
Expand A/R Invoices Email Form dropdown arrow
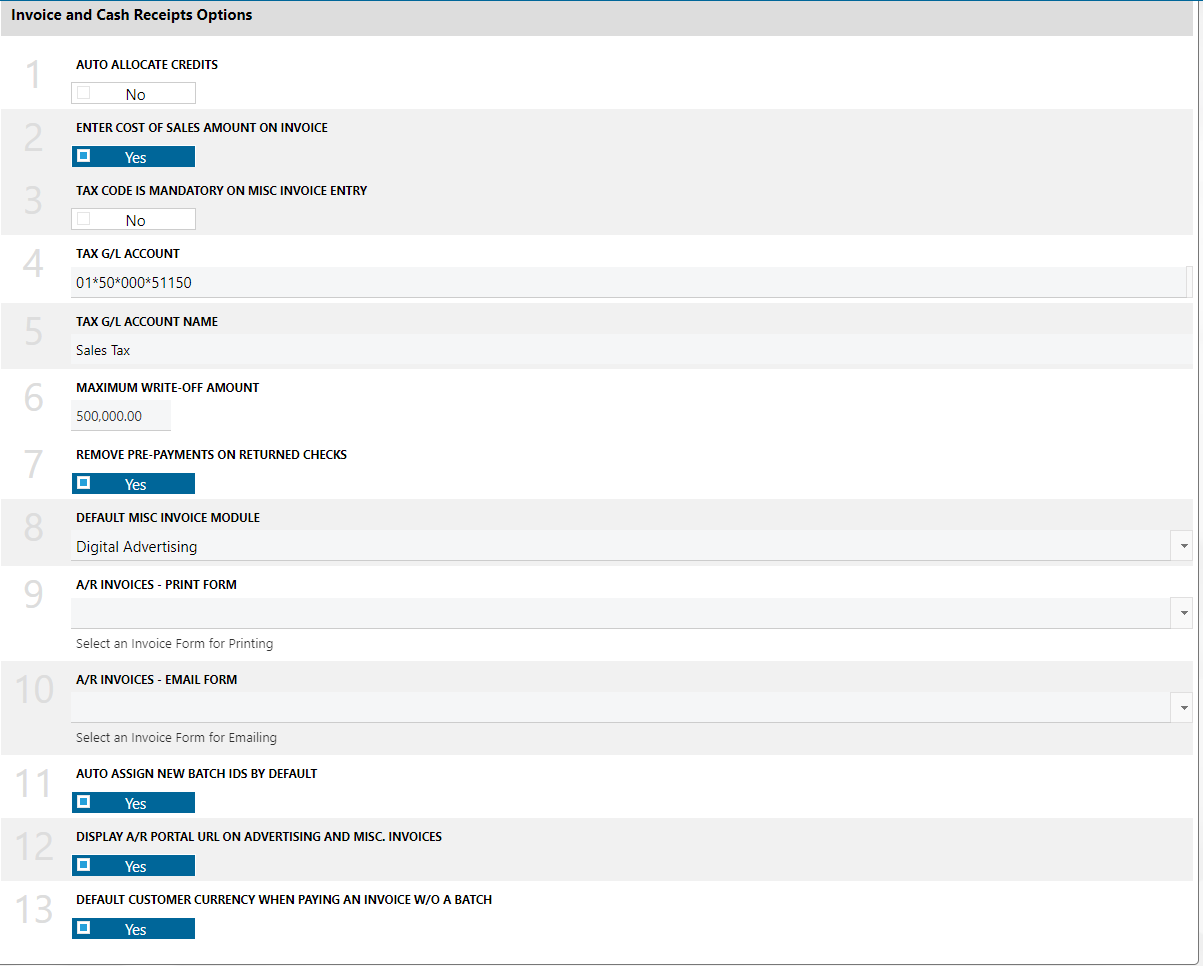click(x=1184, y=708)
